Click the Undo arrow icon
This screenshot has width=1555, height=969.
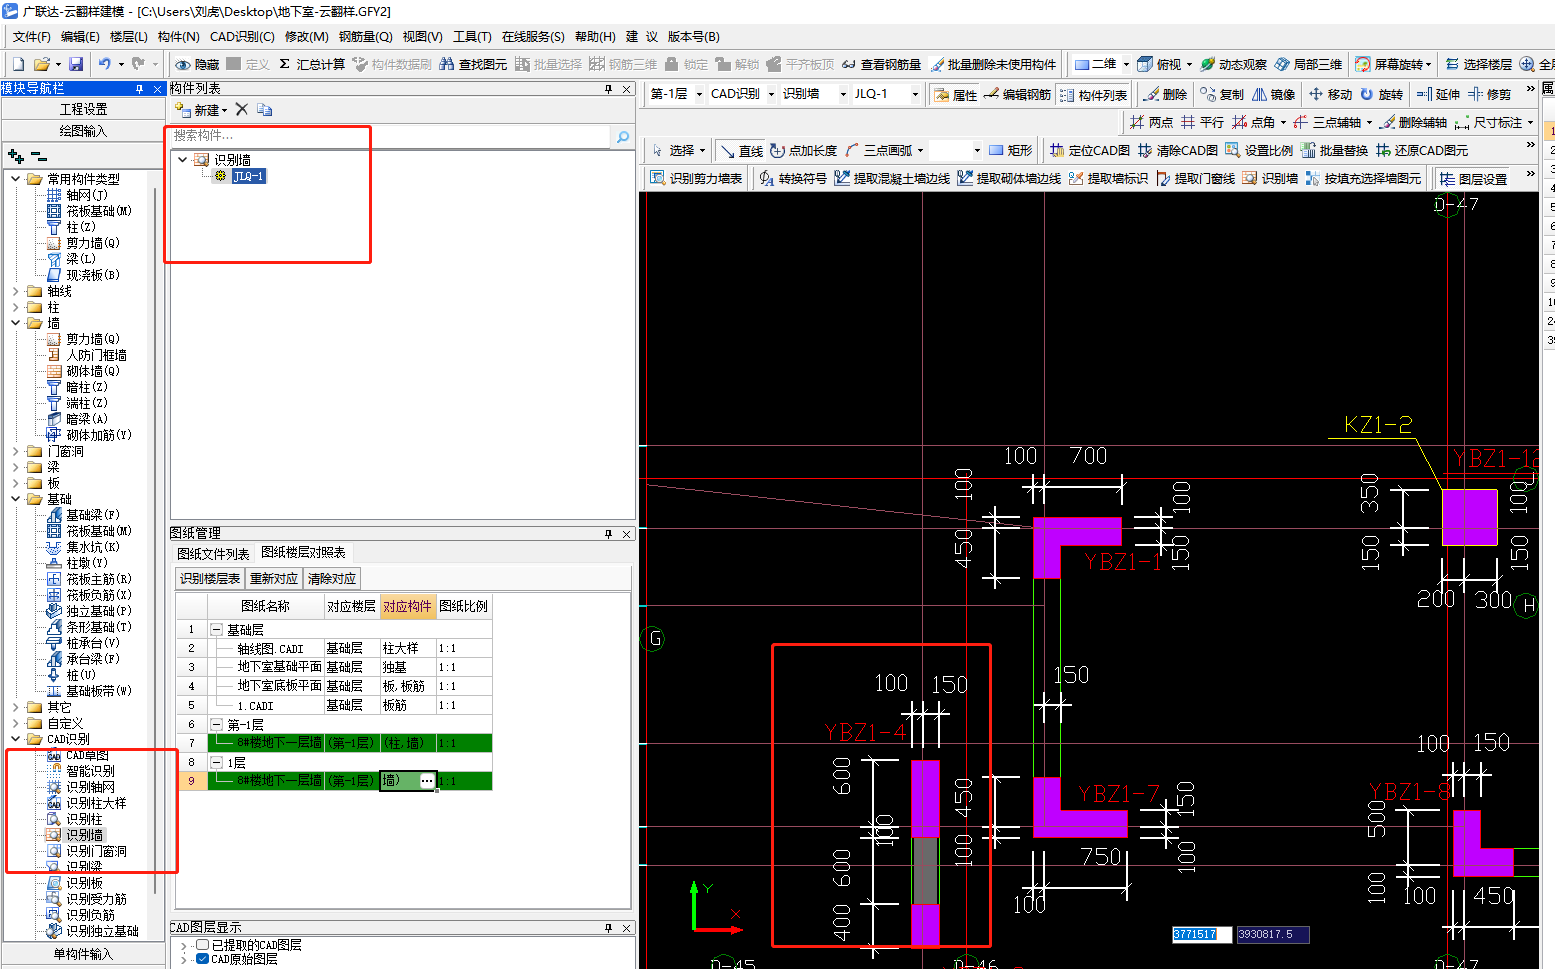(x=104, y=64)
